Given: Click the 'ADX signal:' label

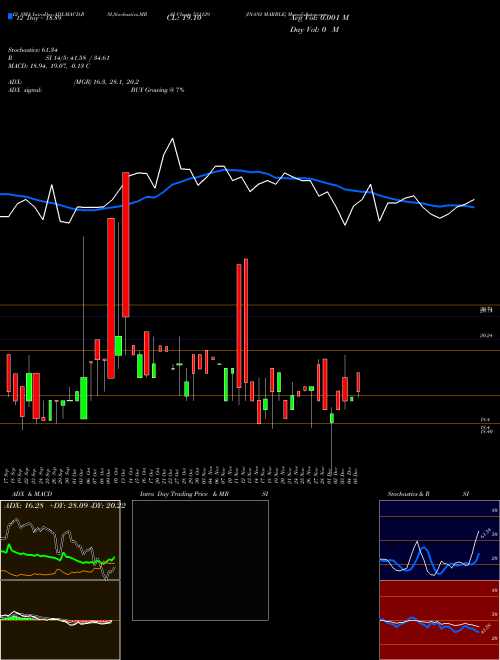Looking at the screenshot, I should 25,90.
